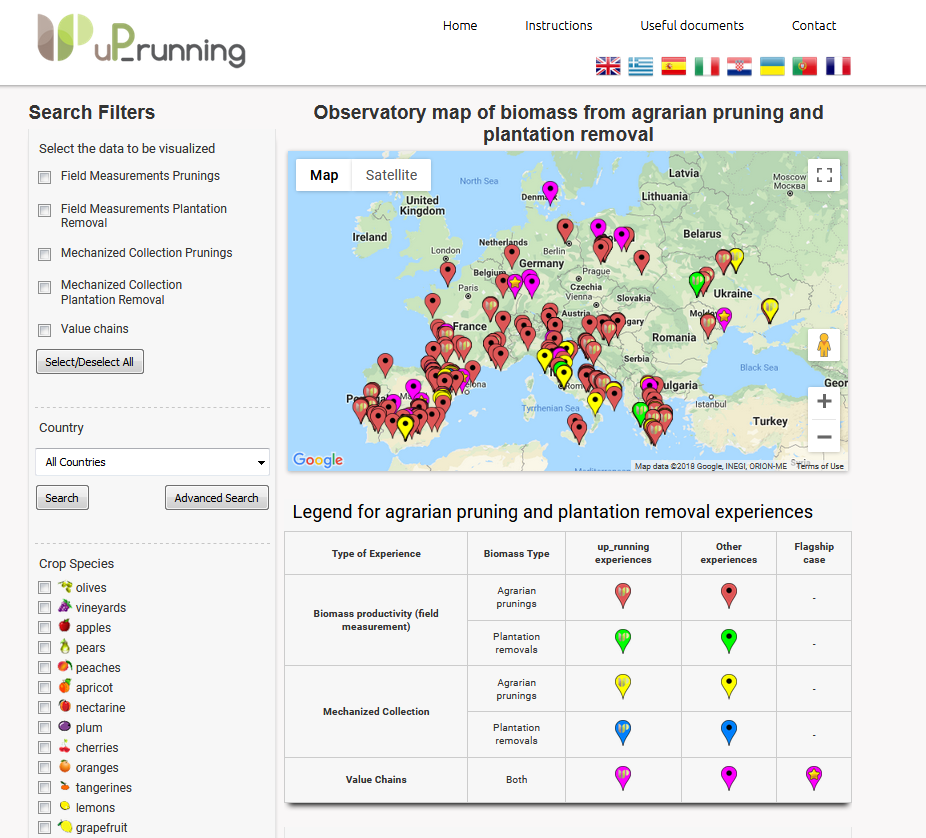Click the 'Crop Species' section label

77,563
